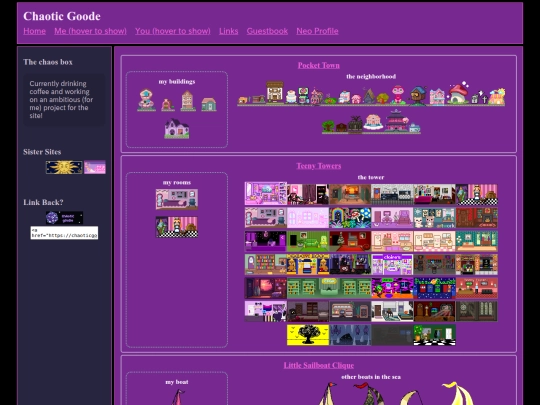Image resolution: width=540 pixels, height=405 pixels.
Task: Click the blue-roofed birdhouse in the neighborhood
Action: tap(418, 95)
